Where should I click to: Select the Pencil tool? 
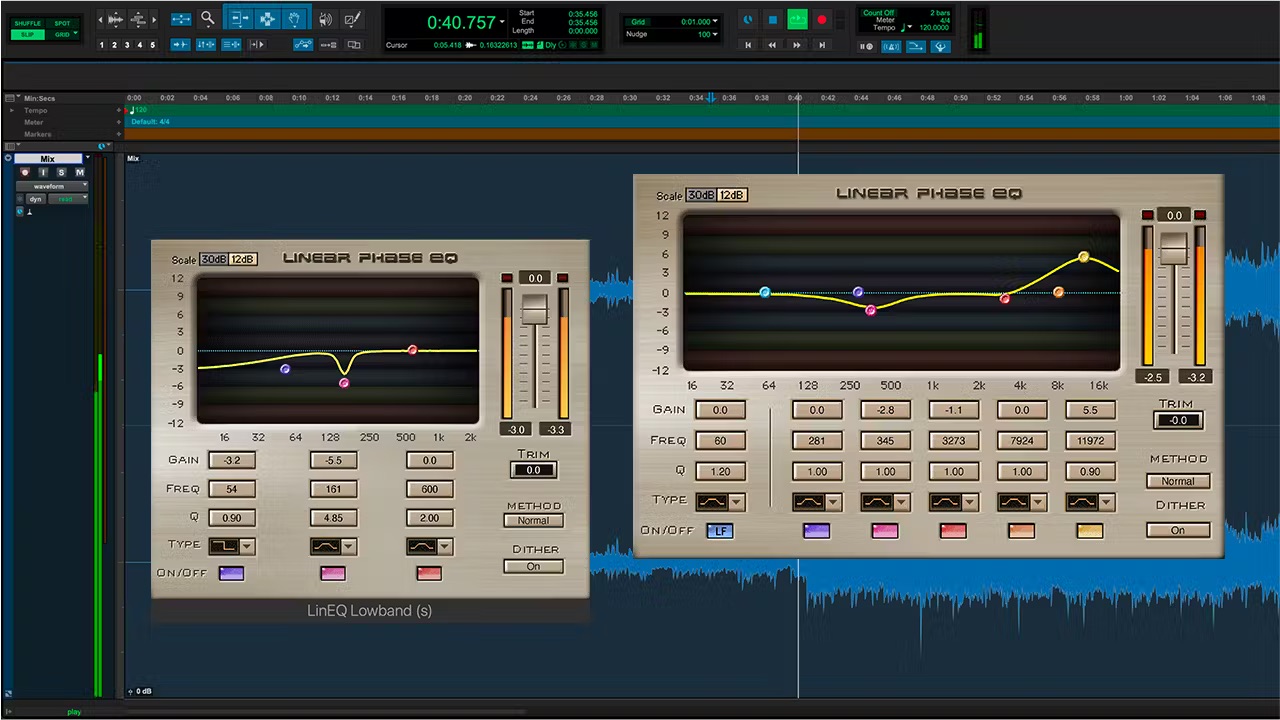(x=351, y=18)
